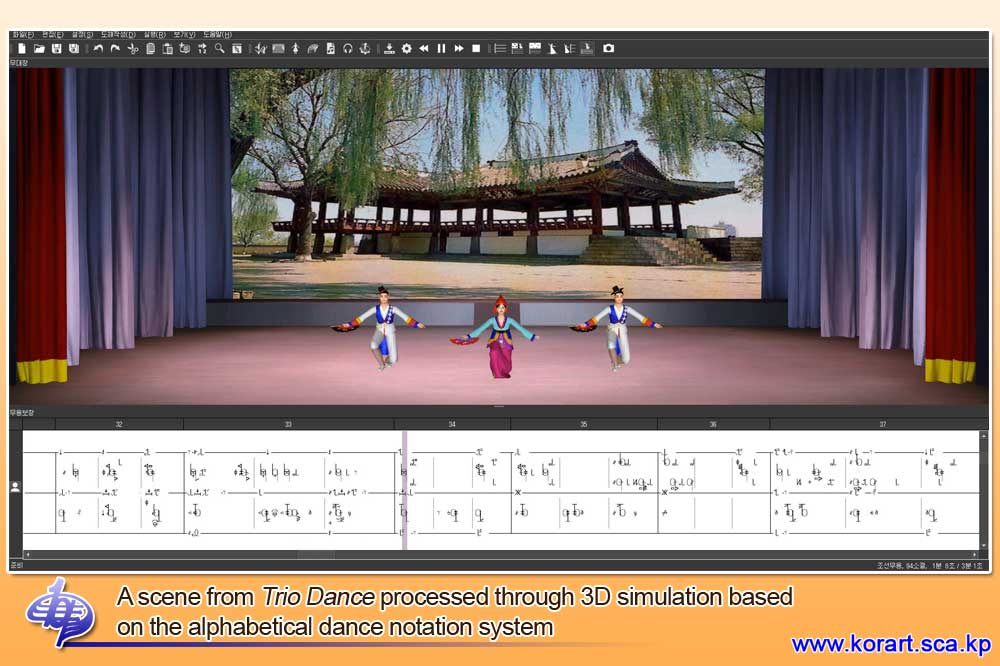
Task: Click the horizontal scrollbar under the score
Action: (499, 554)
